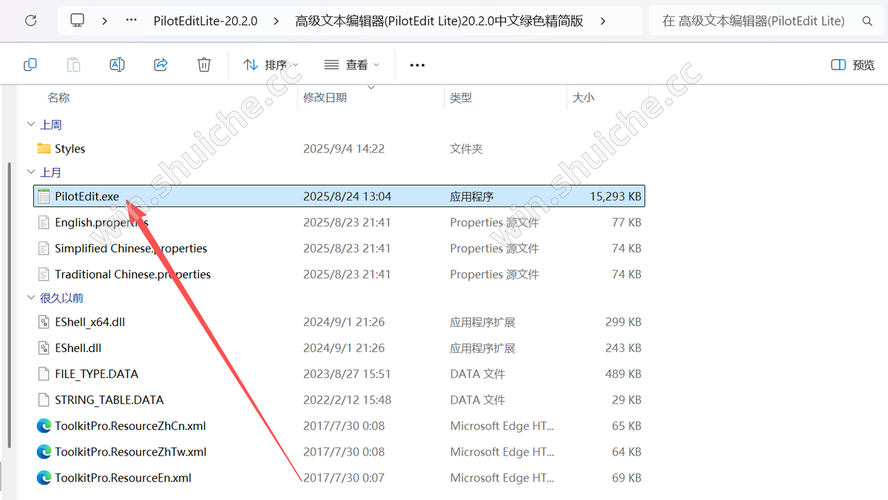Click Simplified Chinese.properties file icon
The height and width of the screenshot is (500, 888).
click(x=44, y=249)
